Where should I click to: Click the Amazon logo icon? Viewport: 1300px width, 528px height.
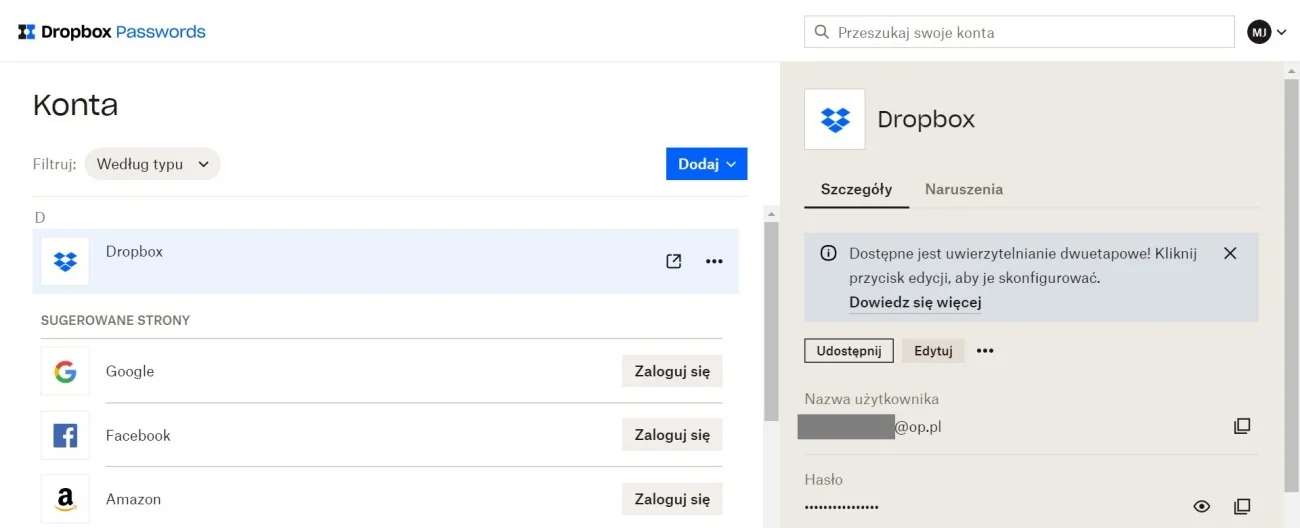click(65, 499)
